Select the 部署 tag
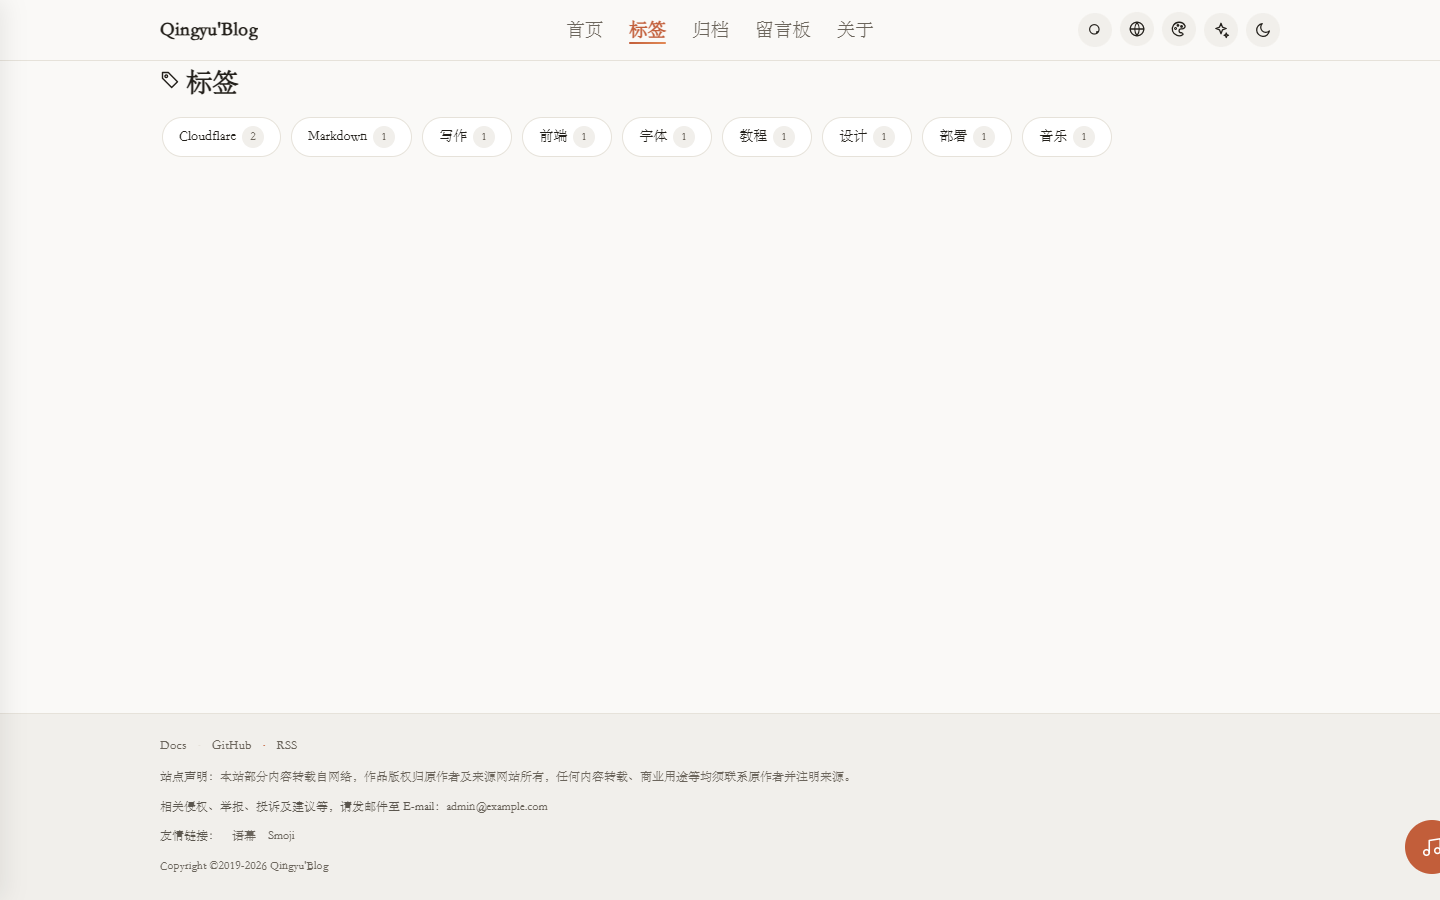Screen dimensions: 1440x900 pyautogui.click(x=967, y=137)
